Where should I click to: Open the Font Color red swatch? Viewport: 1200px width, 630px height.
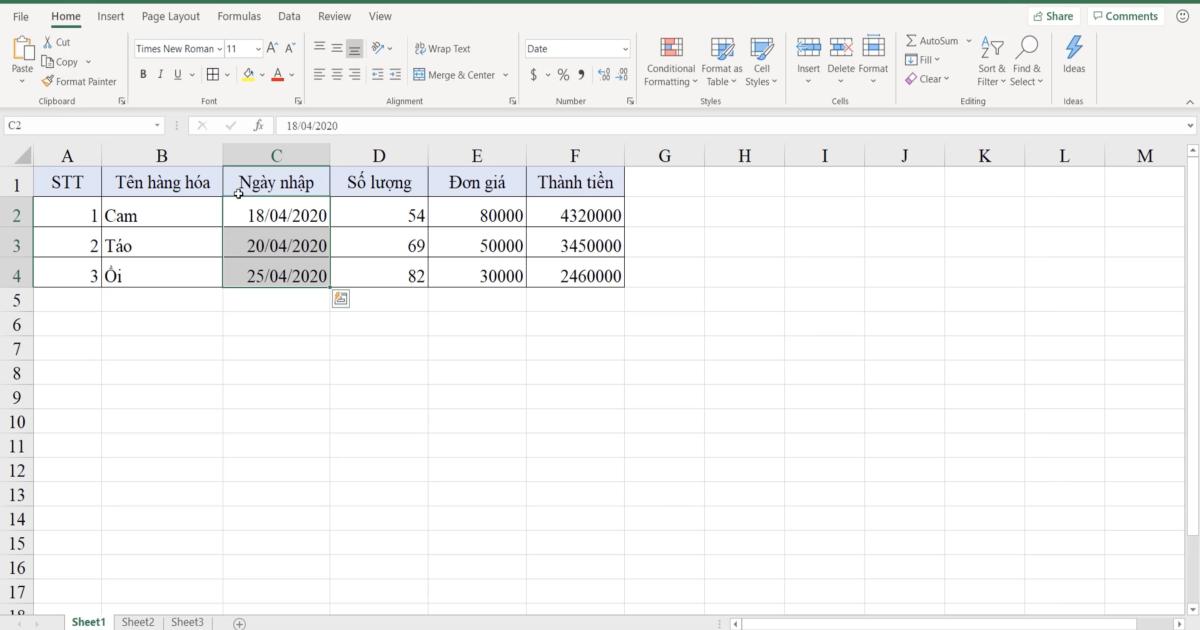(x=276, y=74)
